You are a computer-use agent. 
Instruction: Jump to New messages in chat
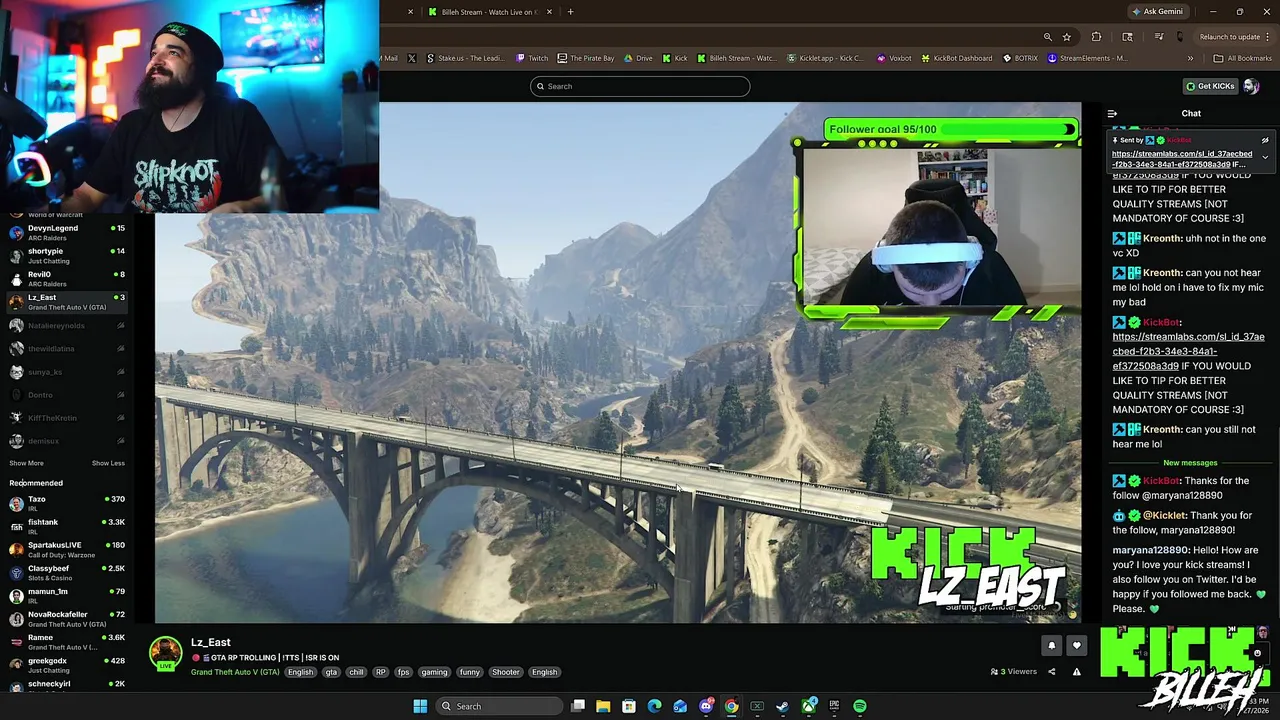point(1190,463)
